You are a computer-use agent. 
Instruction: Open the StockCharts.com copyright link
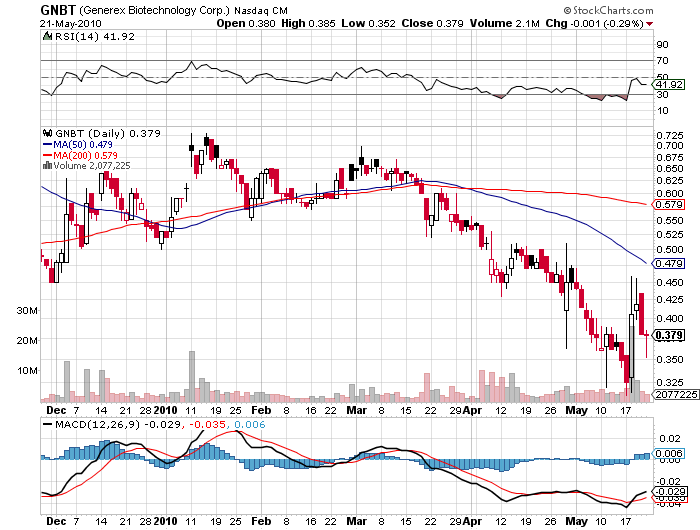pos(608,10)
